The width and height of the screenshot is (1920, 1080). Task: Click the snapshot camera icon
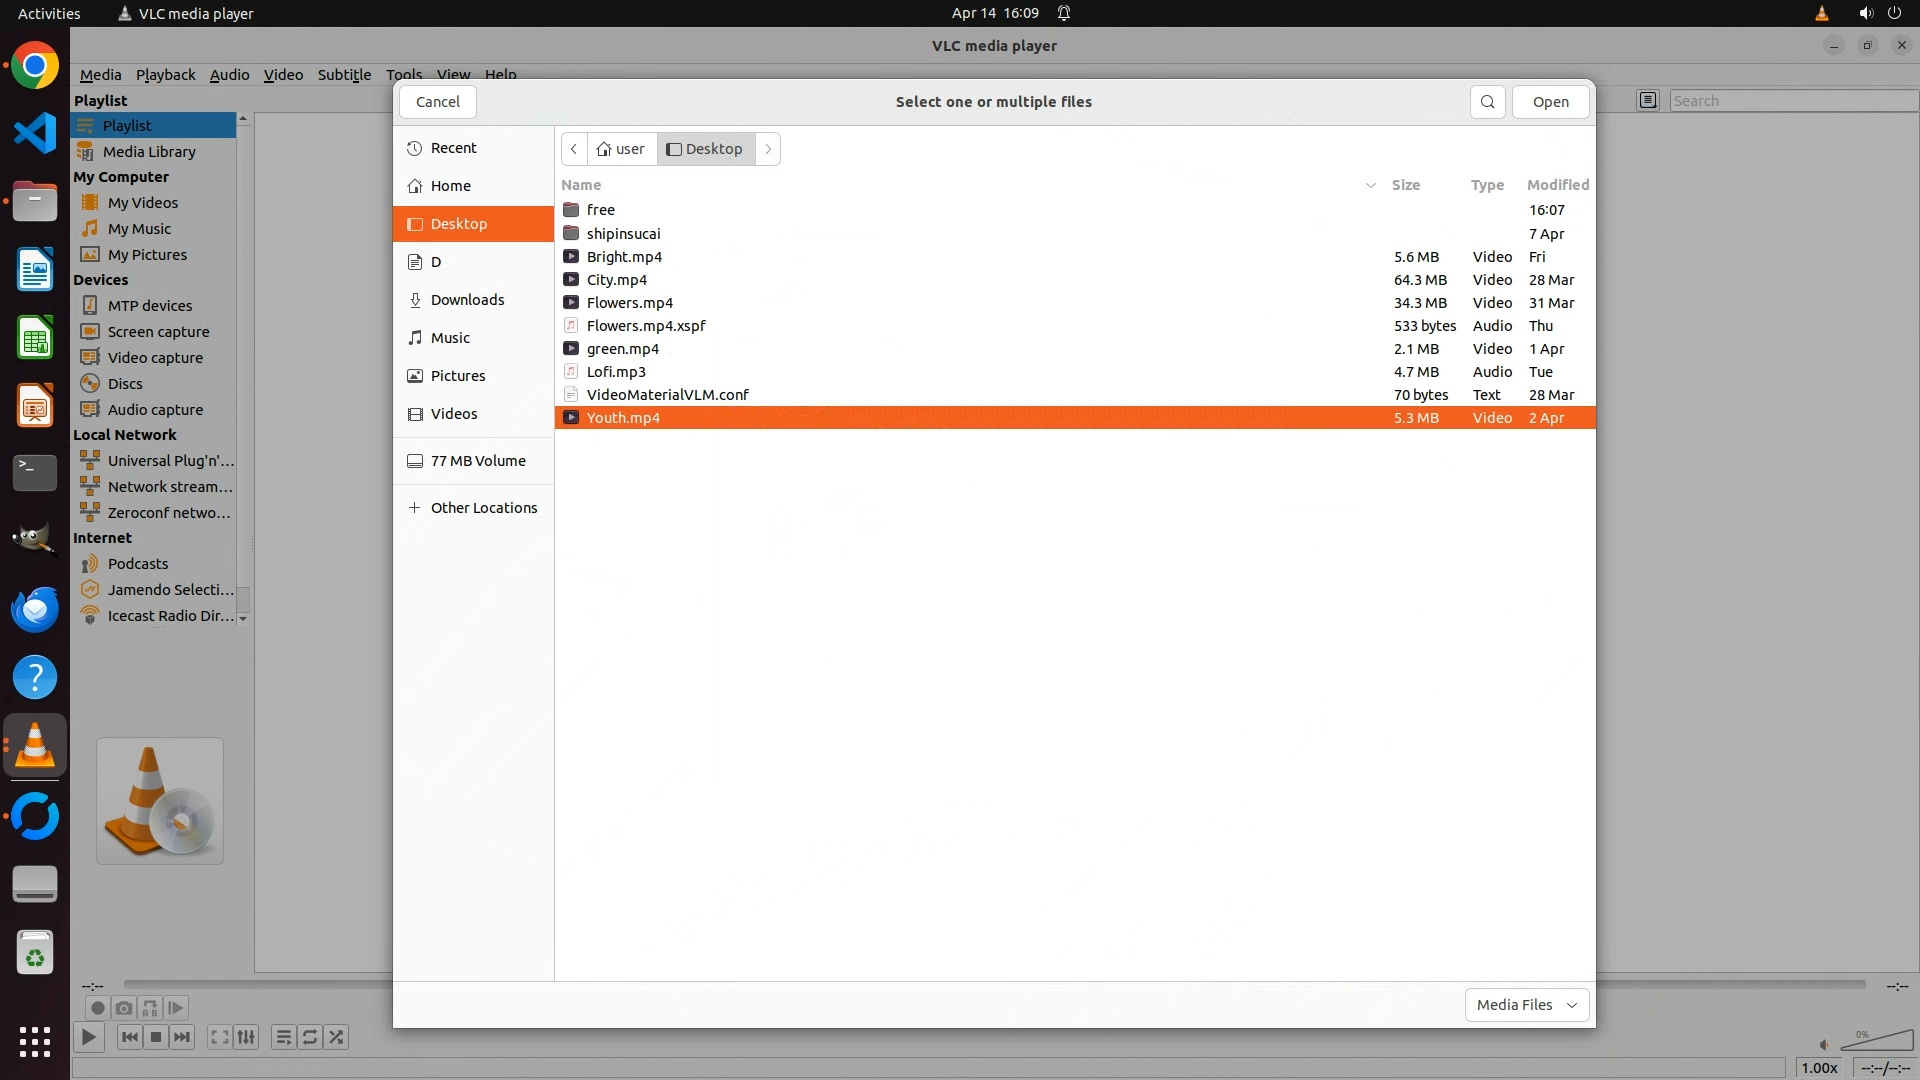[x=123, y=1008]
